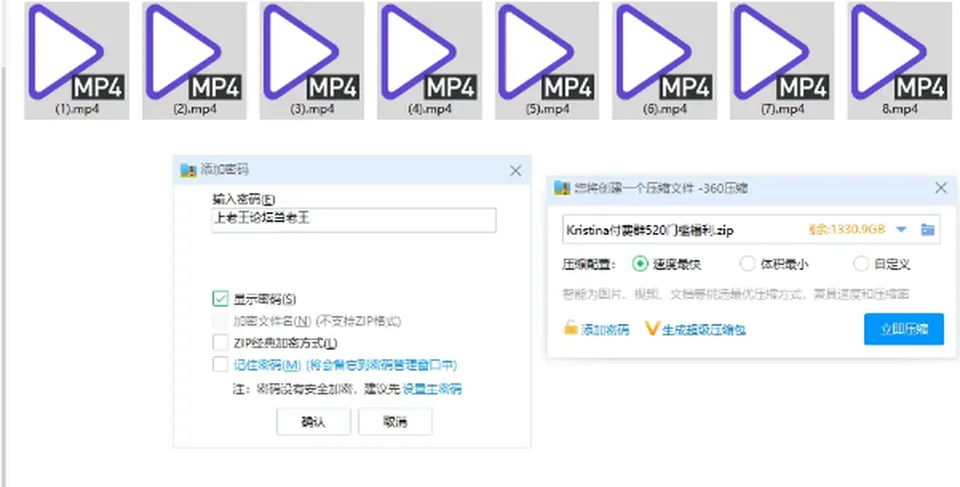Enable ZIP经典加密方式(L) checkbox

[x=220, y=342]
